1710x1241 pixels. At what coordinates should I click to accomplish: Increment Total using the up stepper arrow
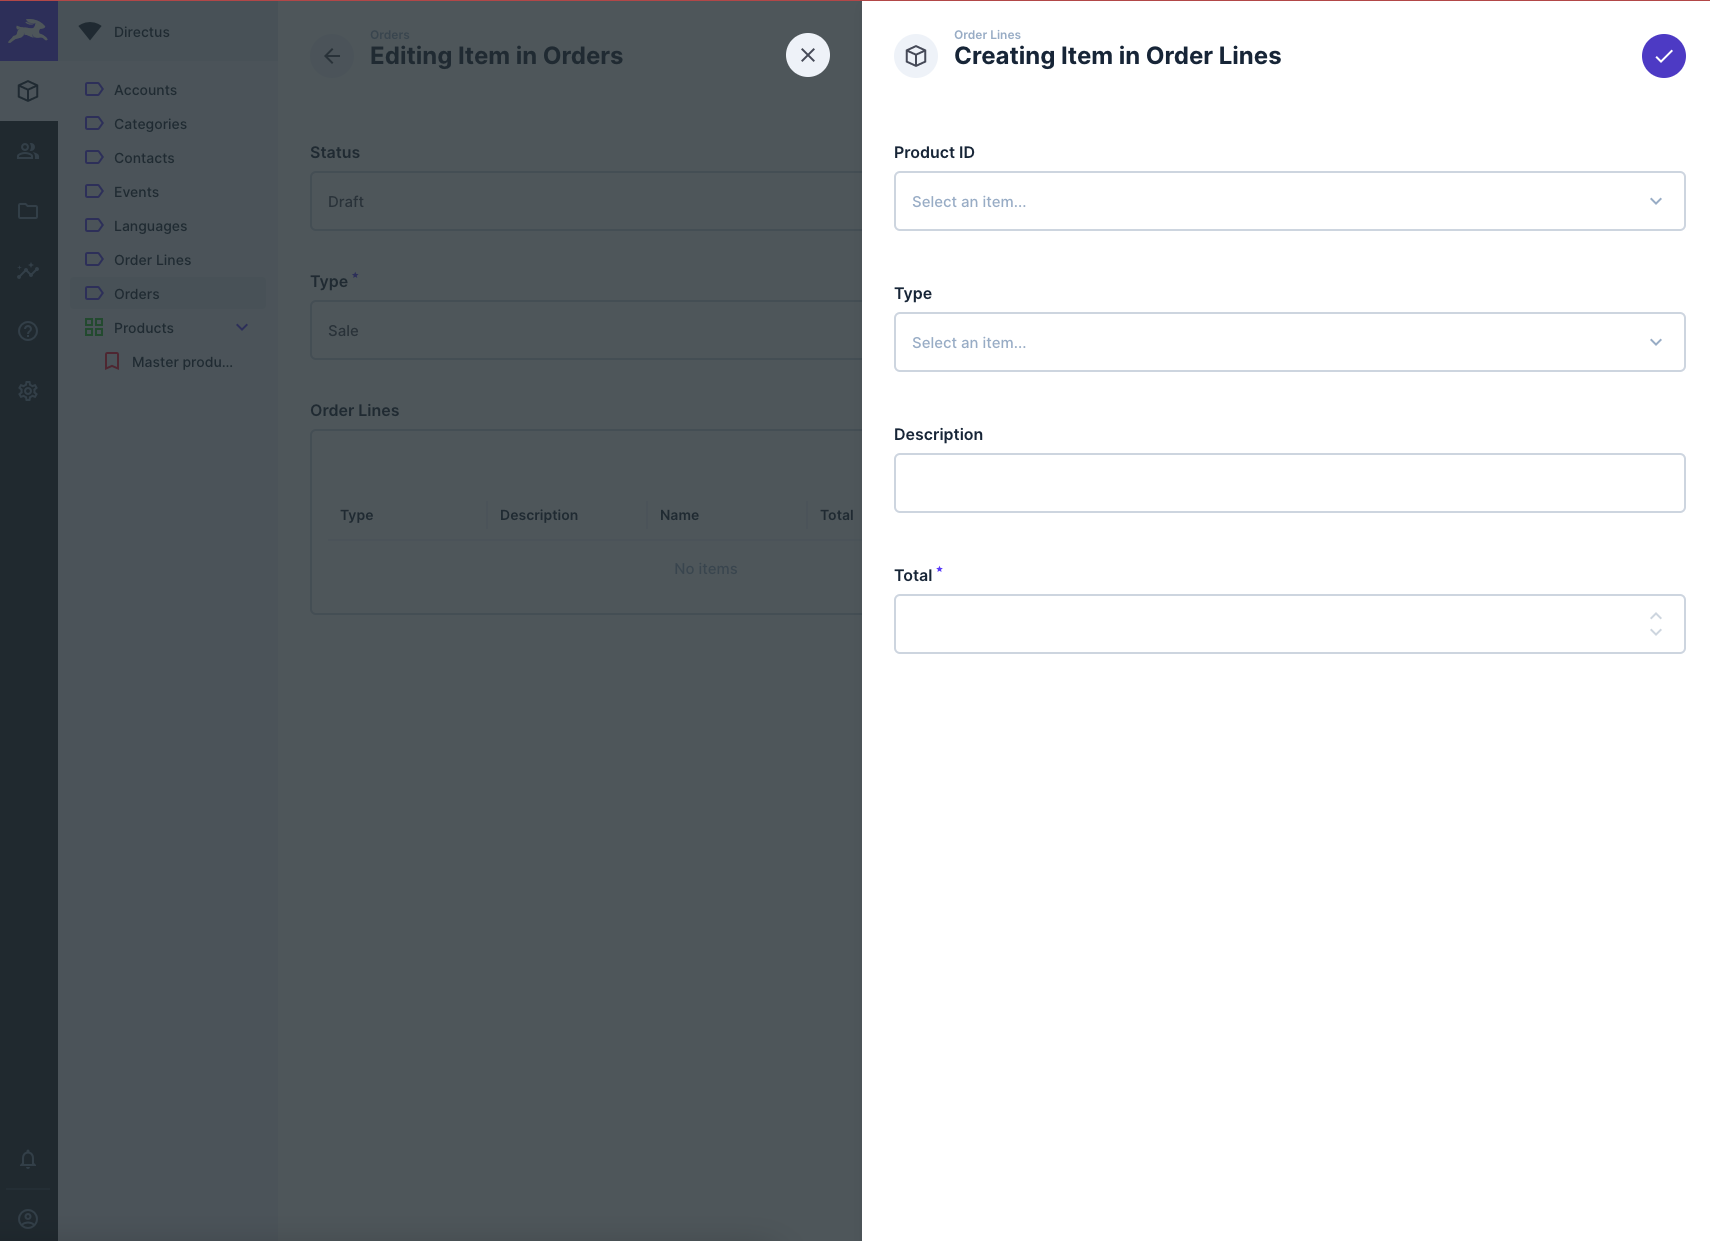point(1655,613)
